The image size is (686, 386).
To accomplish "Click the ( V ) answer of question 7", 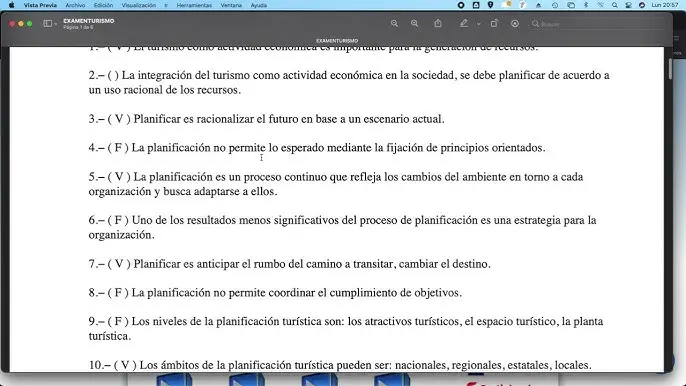I will pyautogui.click(x=119, y=264).
